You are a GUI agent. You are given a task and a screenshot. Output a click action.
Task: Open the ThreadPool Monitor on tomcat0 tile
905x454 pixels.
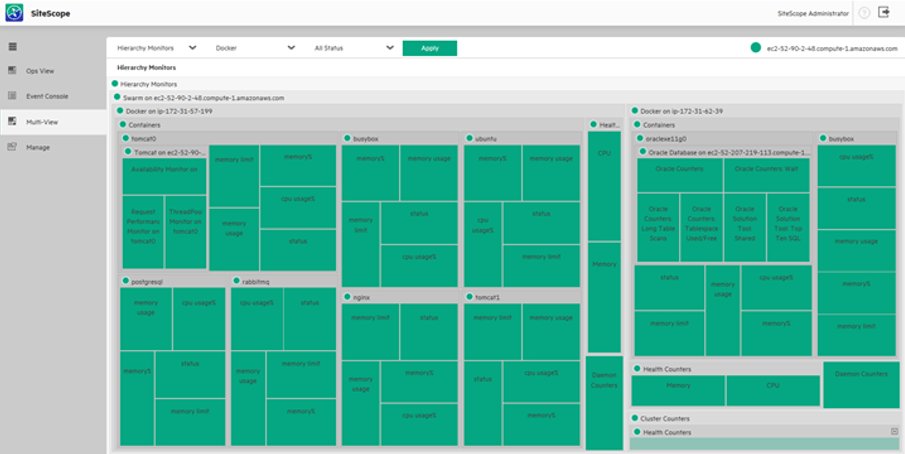[185, 232]
